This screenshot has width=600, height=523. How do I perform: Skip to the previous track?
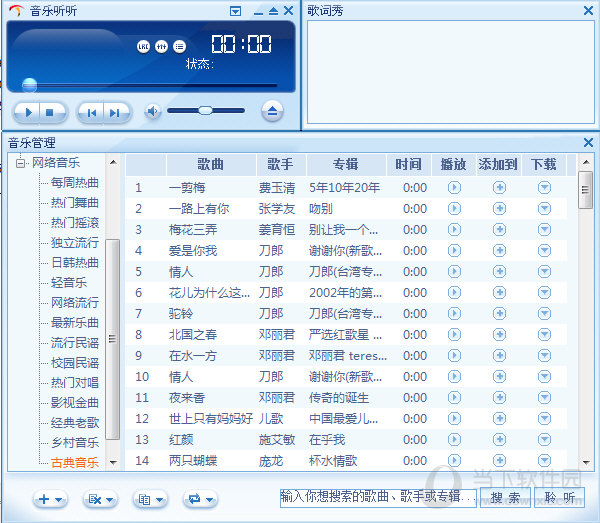tap(91, 112)
